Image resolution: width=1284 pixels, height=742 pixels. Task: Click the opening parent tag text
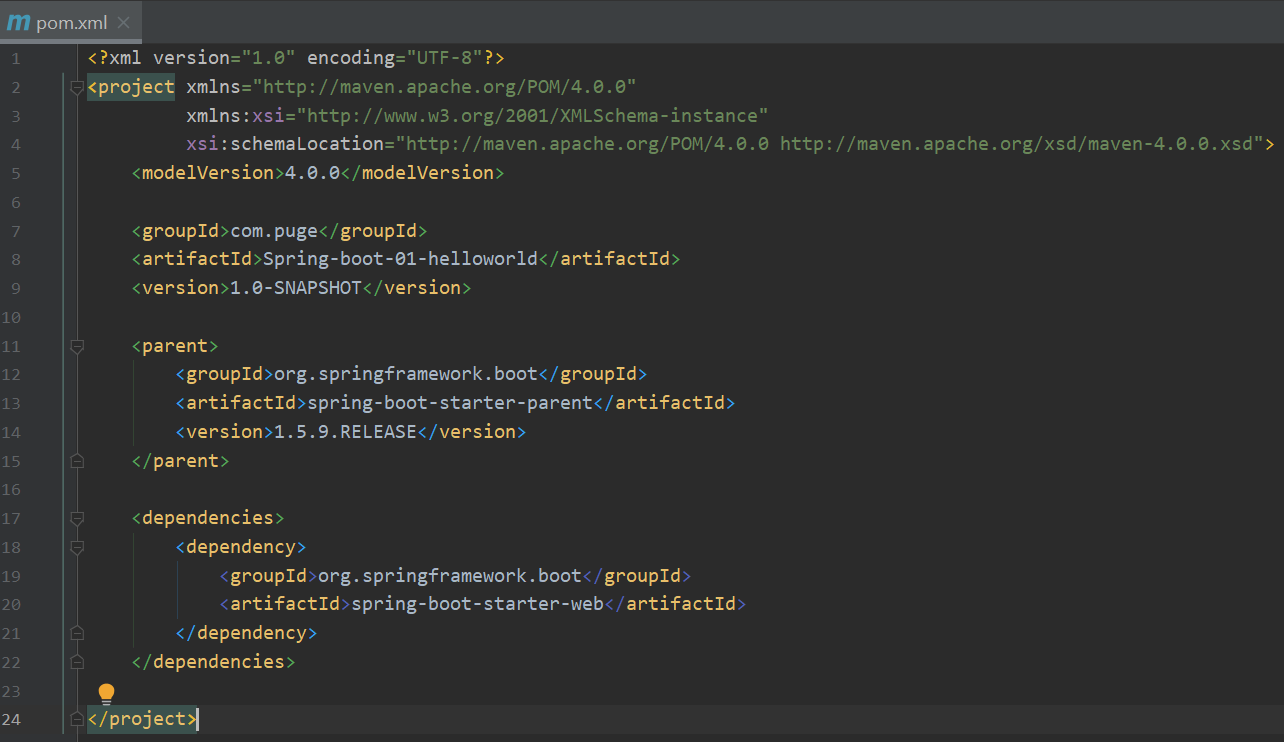pos(175,346)
